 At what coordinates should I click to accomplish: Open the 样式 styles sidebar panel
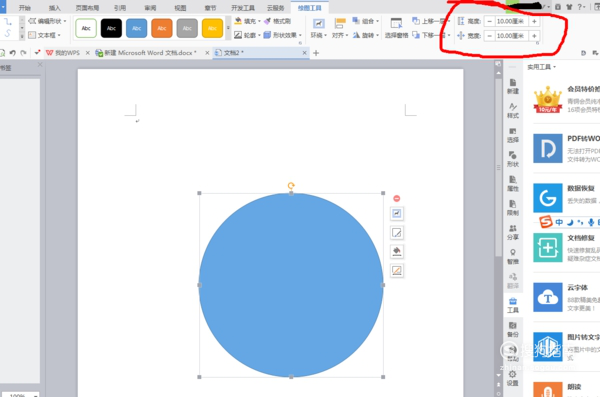coord(513,110)
